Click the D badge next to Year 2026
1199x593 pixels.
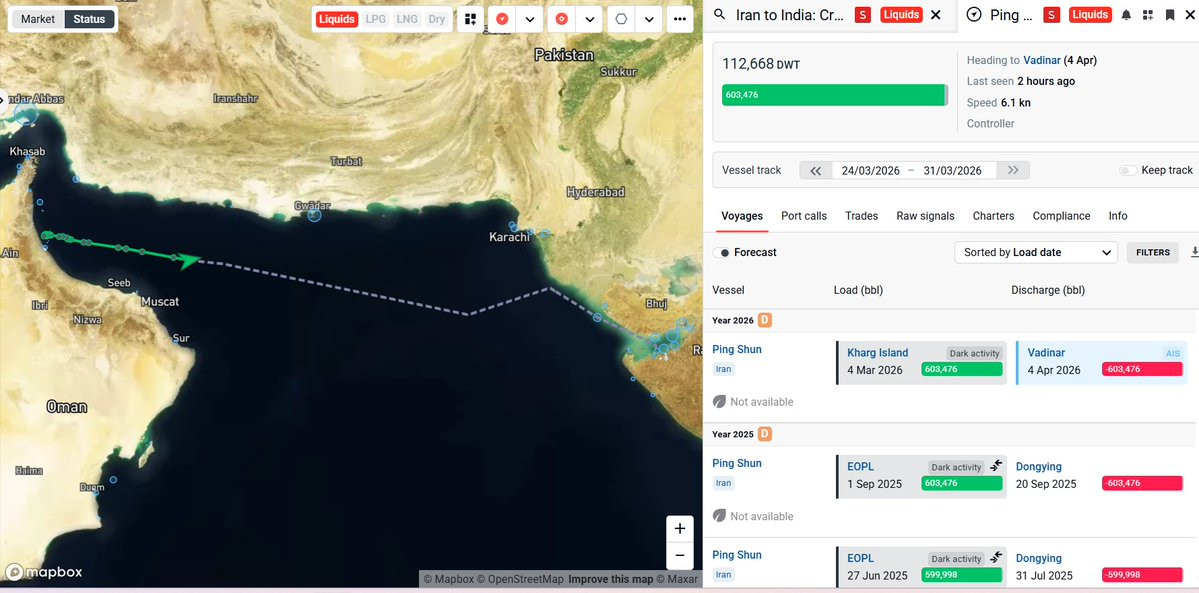765,320
